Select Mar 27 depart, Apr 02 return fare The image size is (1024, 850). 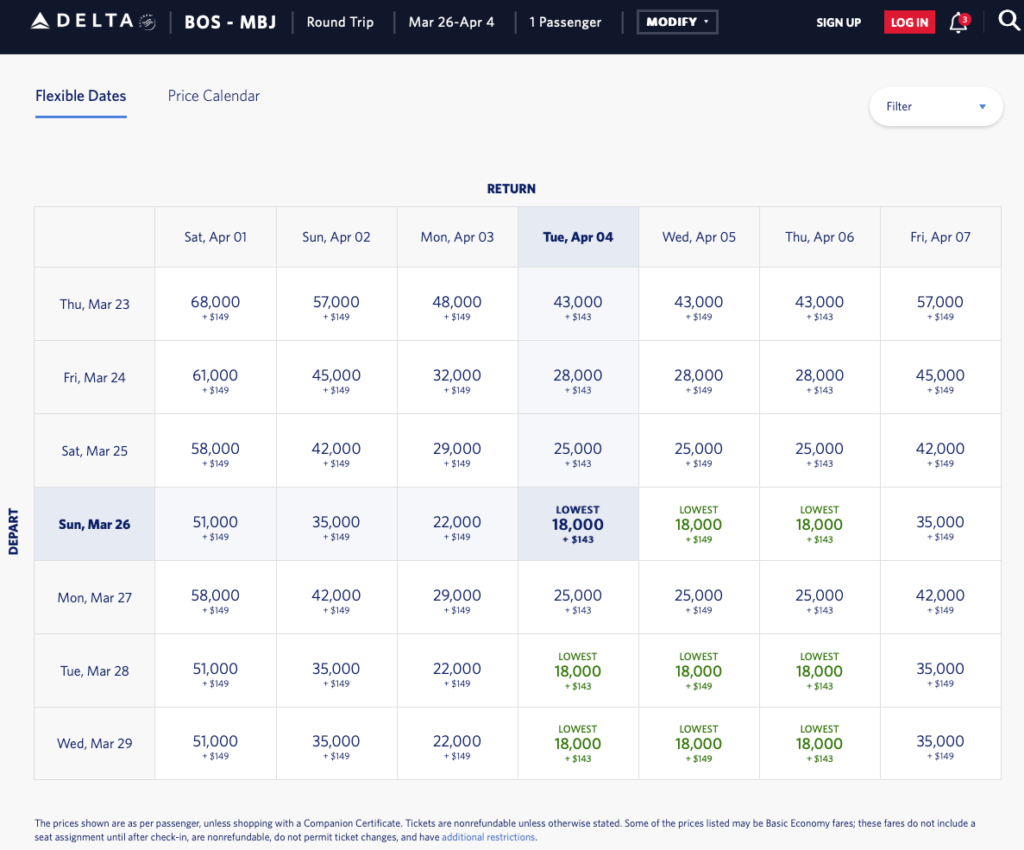pos(336,598)
